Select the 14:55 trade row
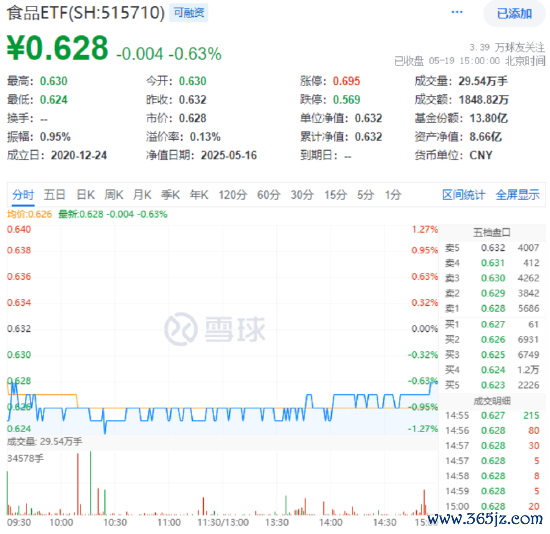This screenshot has height=534, width=550. tap(492, 415)
